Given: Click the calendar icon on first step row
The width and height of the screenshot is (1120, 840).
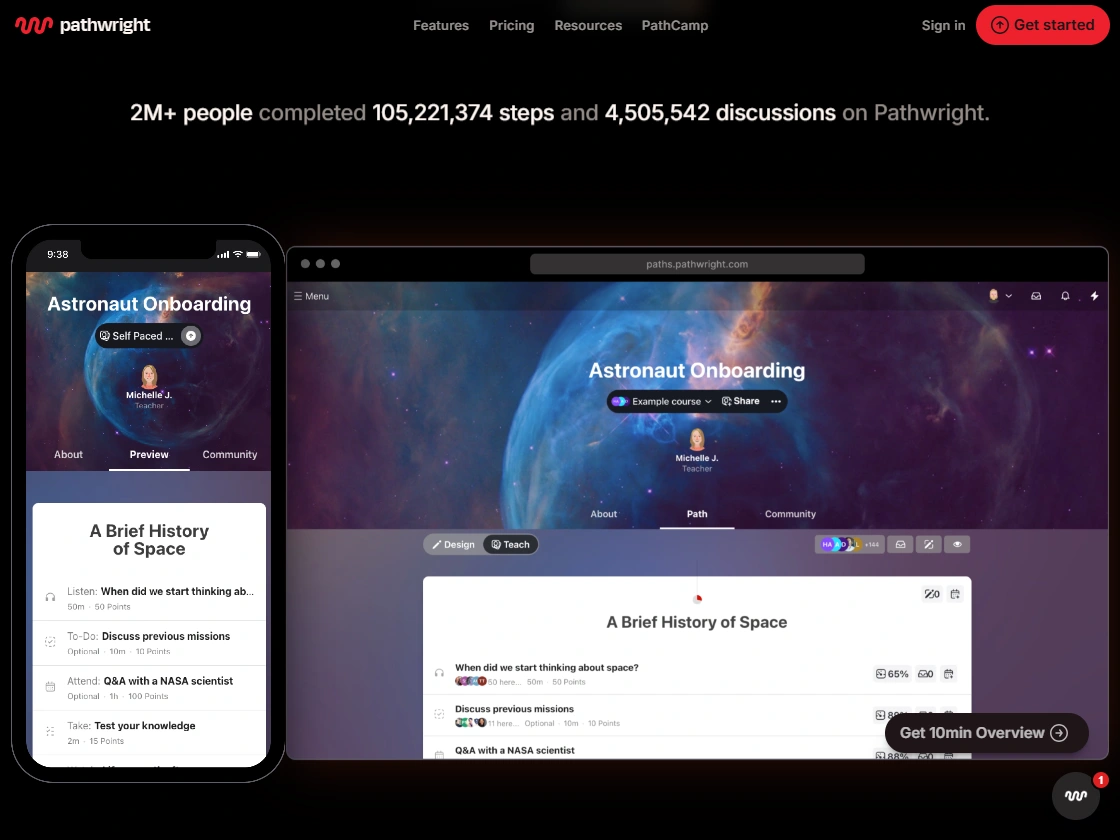Looking at the screenshot, I should click(949, 674).
